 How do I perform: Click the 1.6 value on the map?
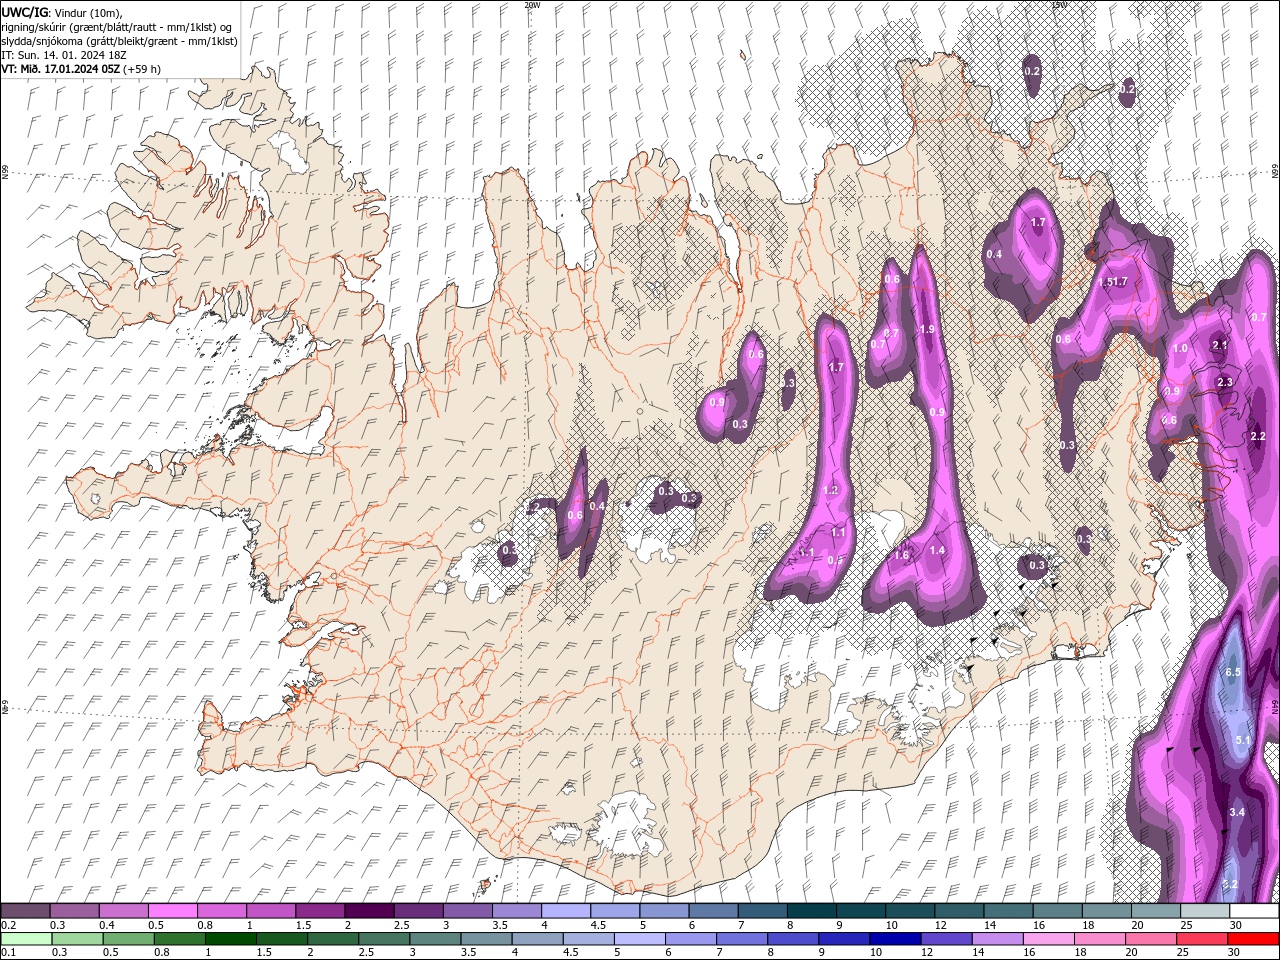click(x=901, y=556)
